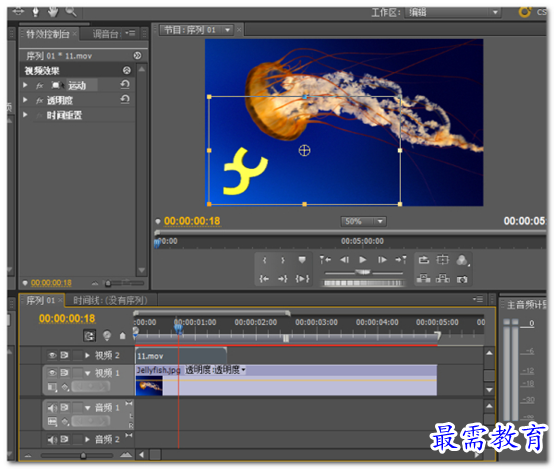Viewport: 554px width, 469px height.
Task: Expand the 时间重置 effect properties
Action: (25, 115)
